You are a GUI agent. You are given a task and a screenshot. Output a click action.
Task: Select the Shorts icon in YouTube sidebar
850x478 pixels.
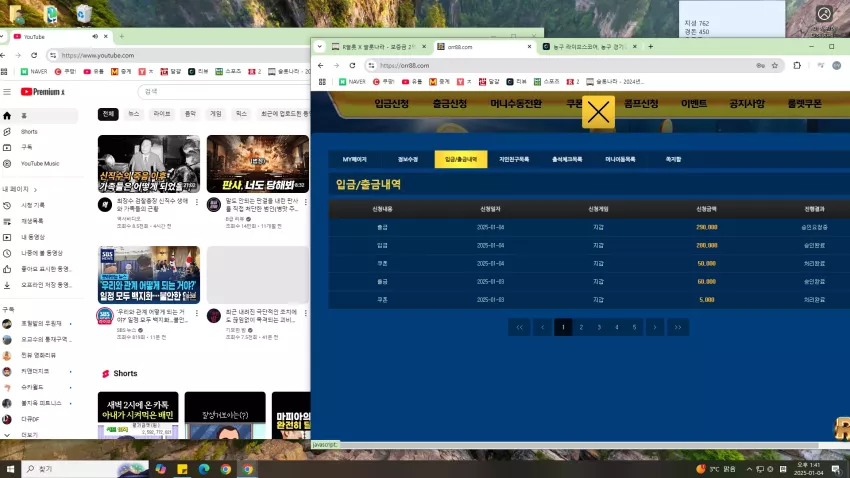pyautogui.click(x=7, y=132)
